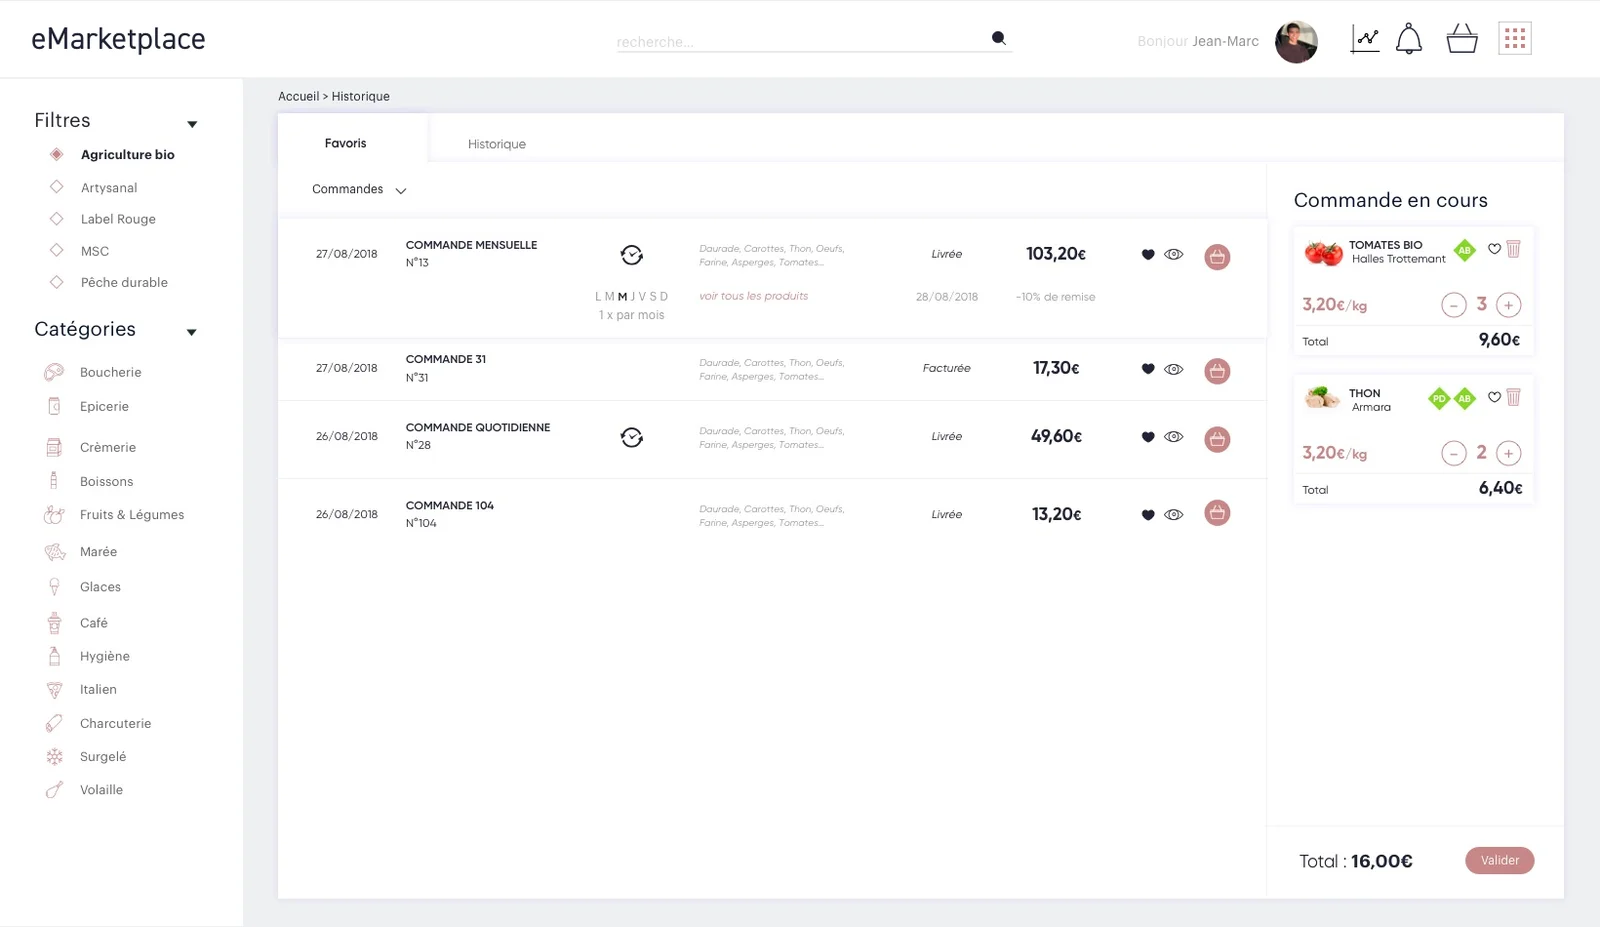The width and height of the screenshot is (1600, 927).
Task: Click the Tomates Bio product thumbnail
Action: [1323, 252]
